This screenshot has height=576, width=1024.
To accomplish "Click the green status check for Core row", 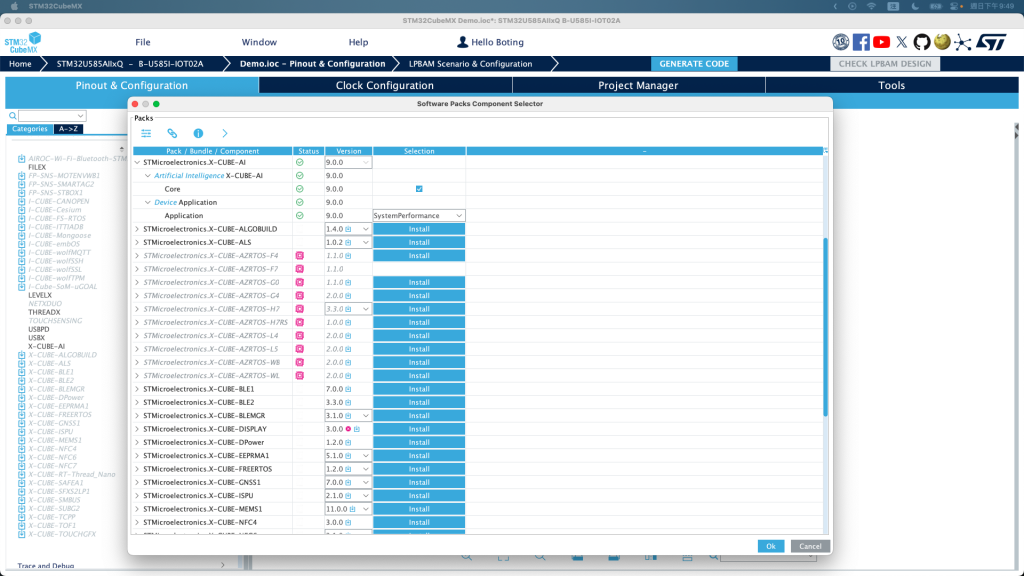I will pyautogui.click(x=300, y=189).
